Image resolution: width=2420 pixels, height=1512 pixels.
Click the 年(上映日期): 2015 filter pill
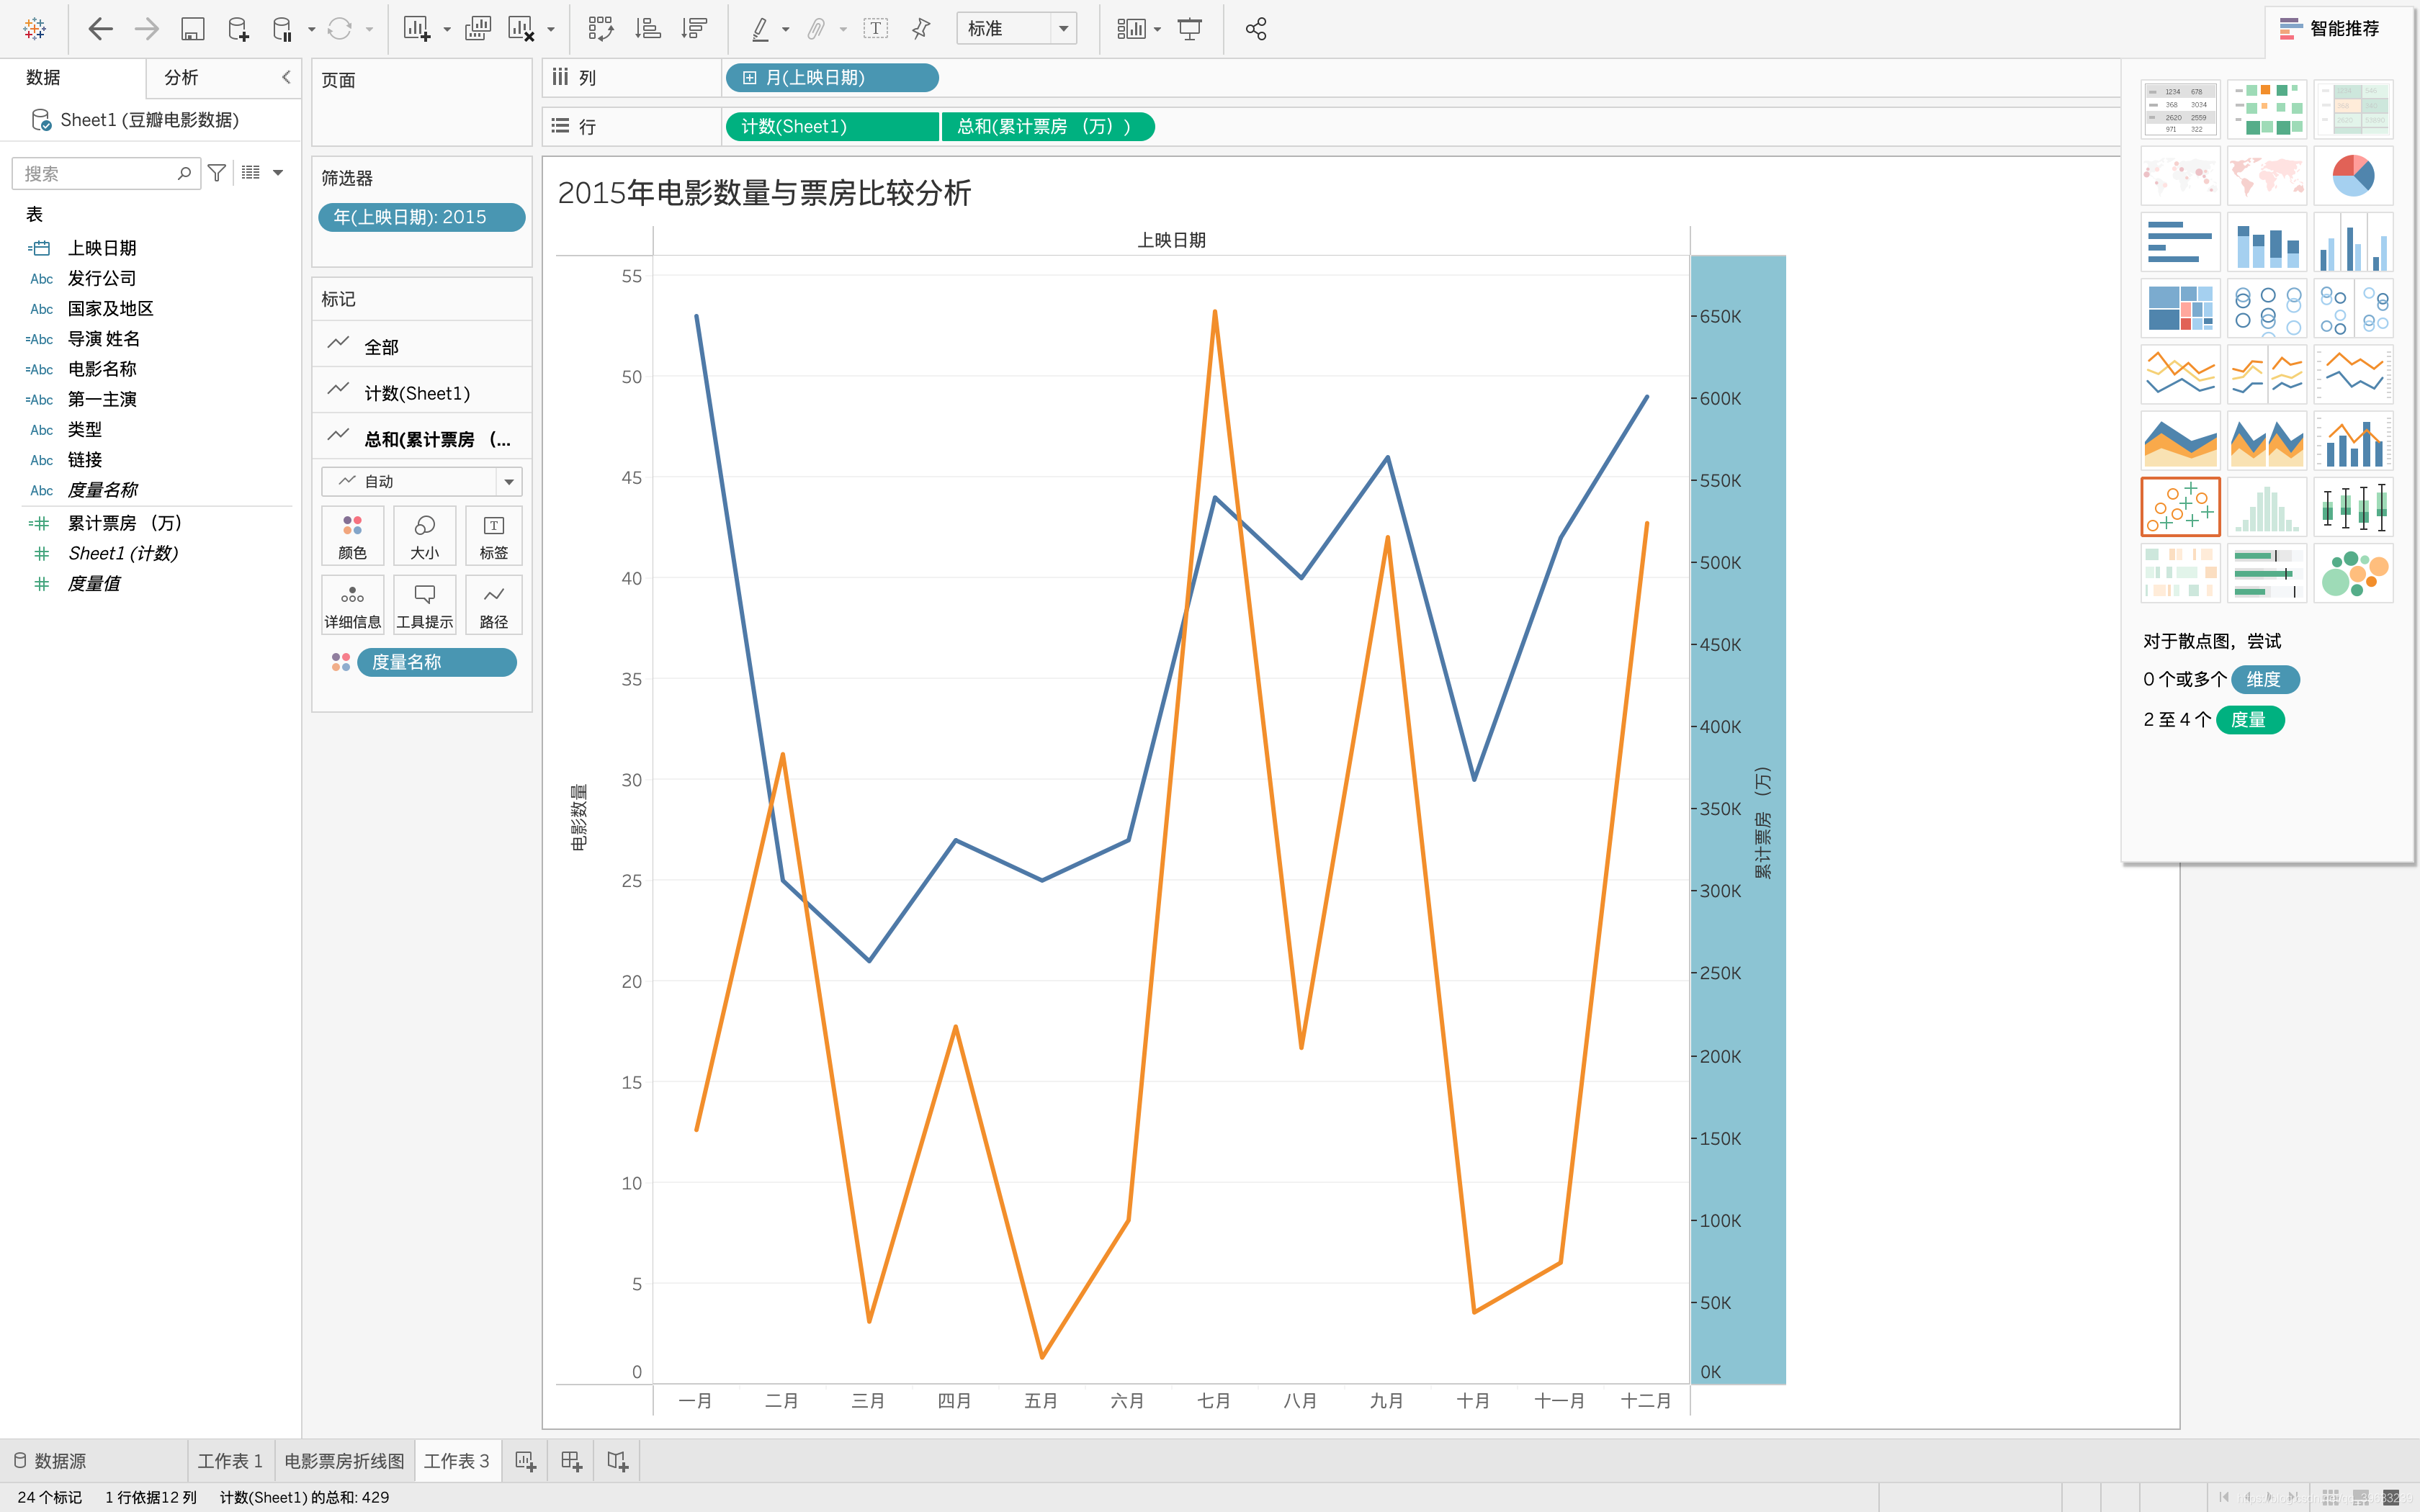coord(420,217)
